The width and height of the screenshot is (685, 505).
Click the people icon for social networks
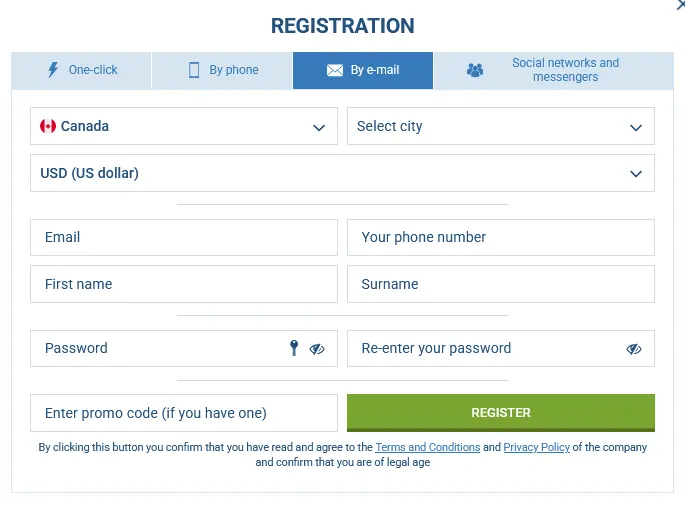[x=475, y=70]
